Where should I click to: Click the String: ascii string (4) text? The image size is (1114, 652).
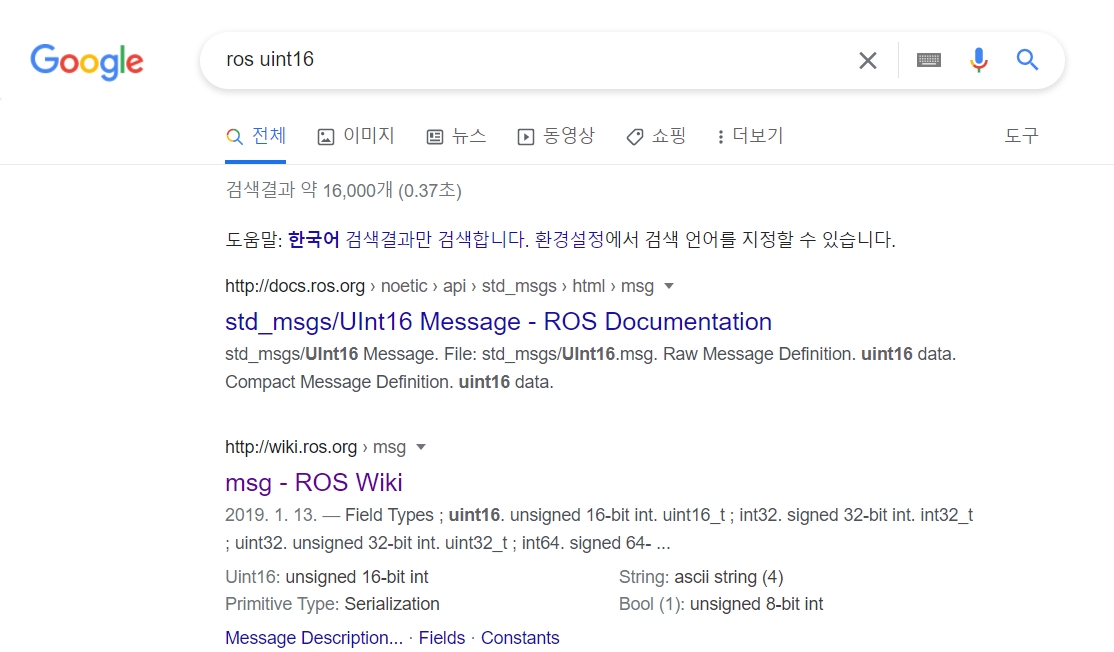tap(701, 577)
